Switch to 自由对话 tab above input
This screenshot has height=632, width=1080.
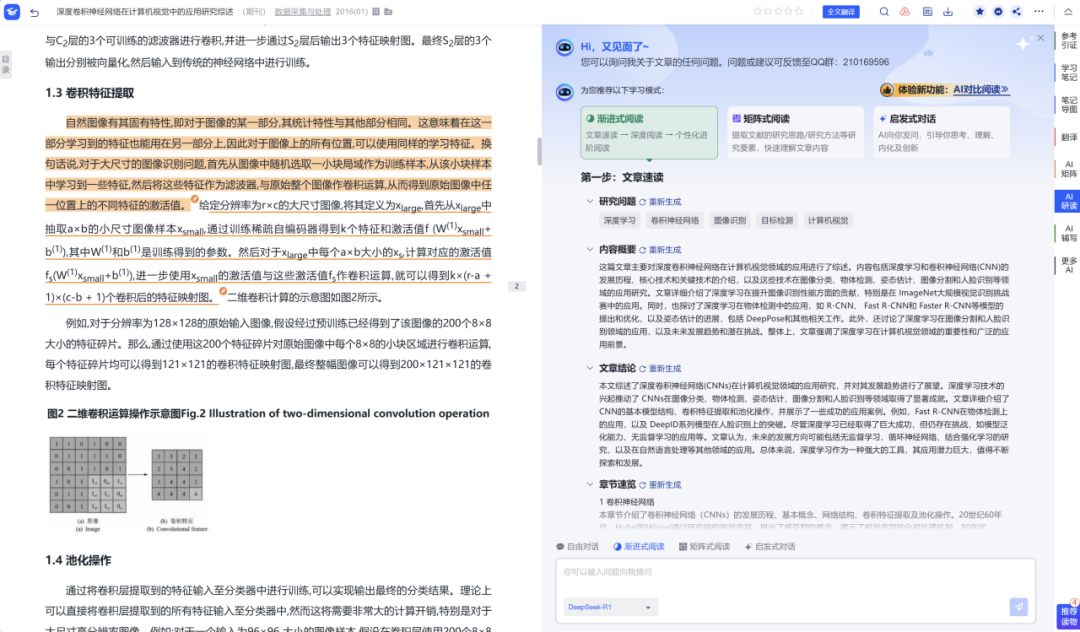(577, 547)
